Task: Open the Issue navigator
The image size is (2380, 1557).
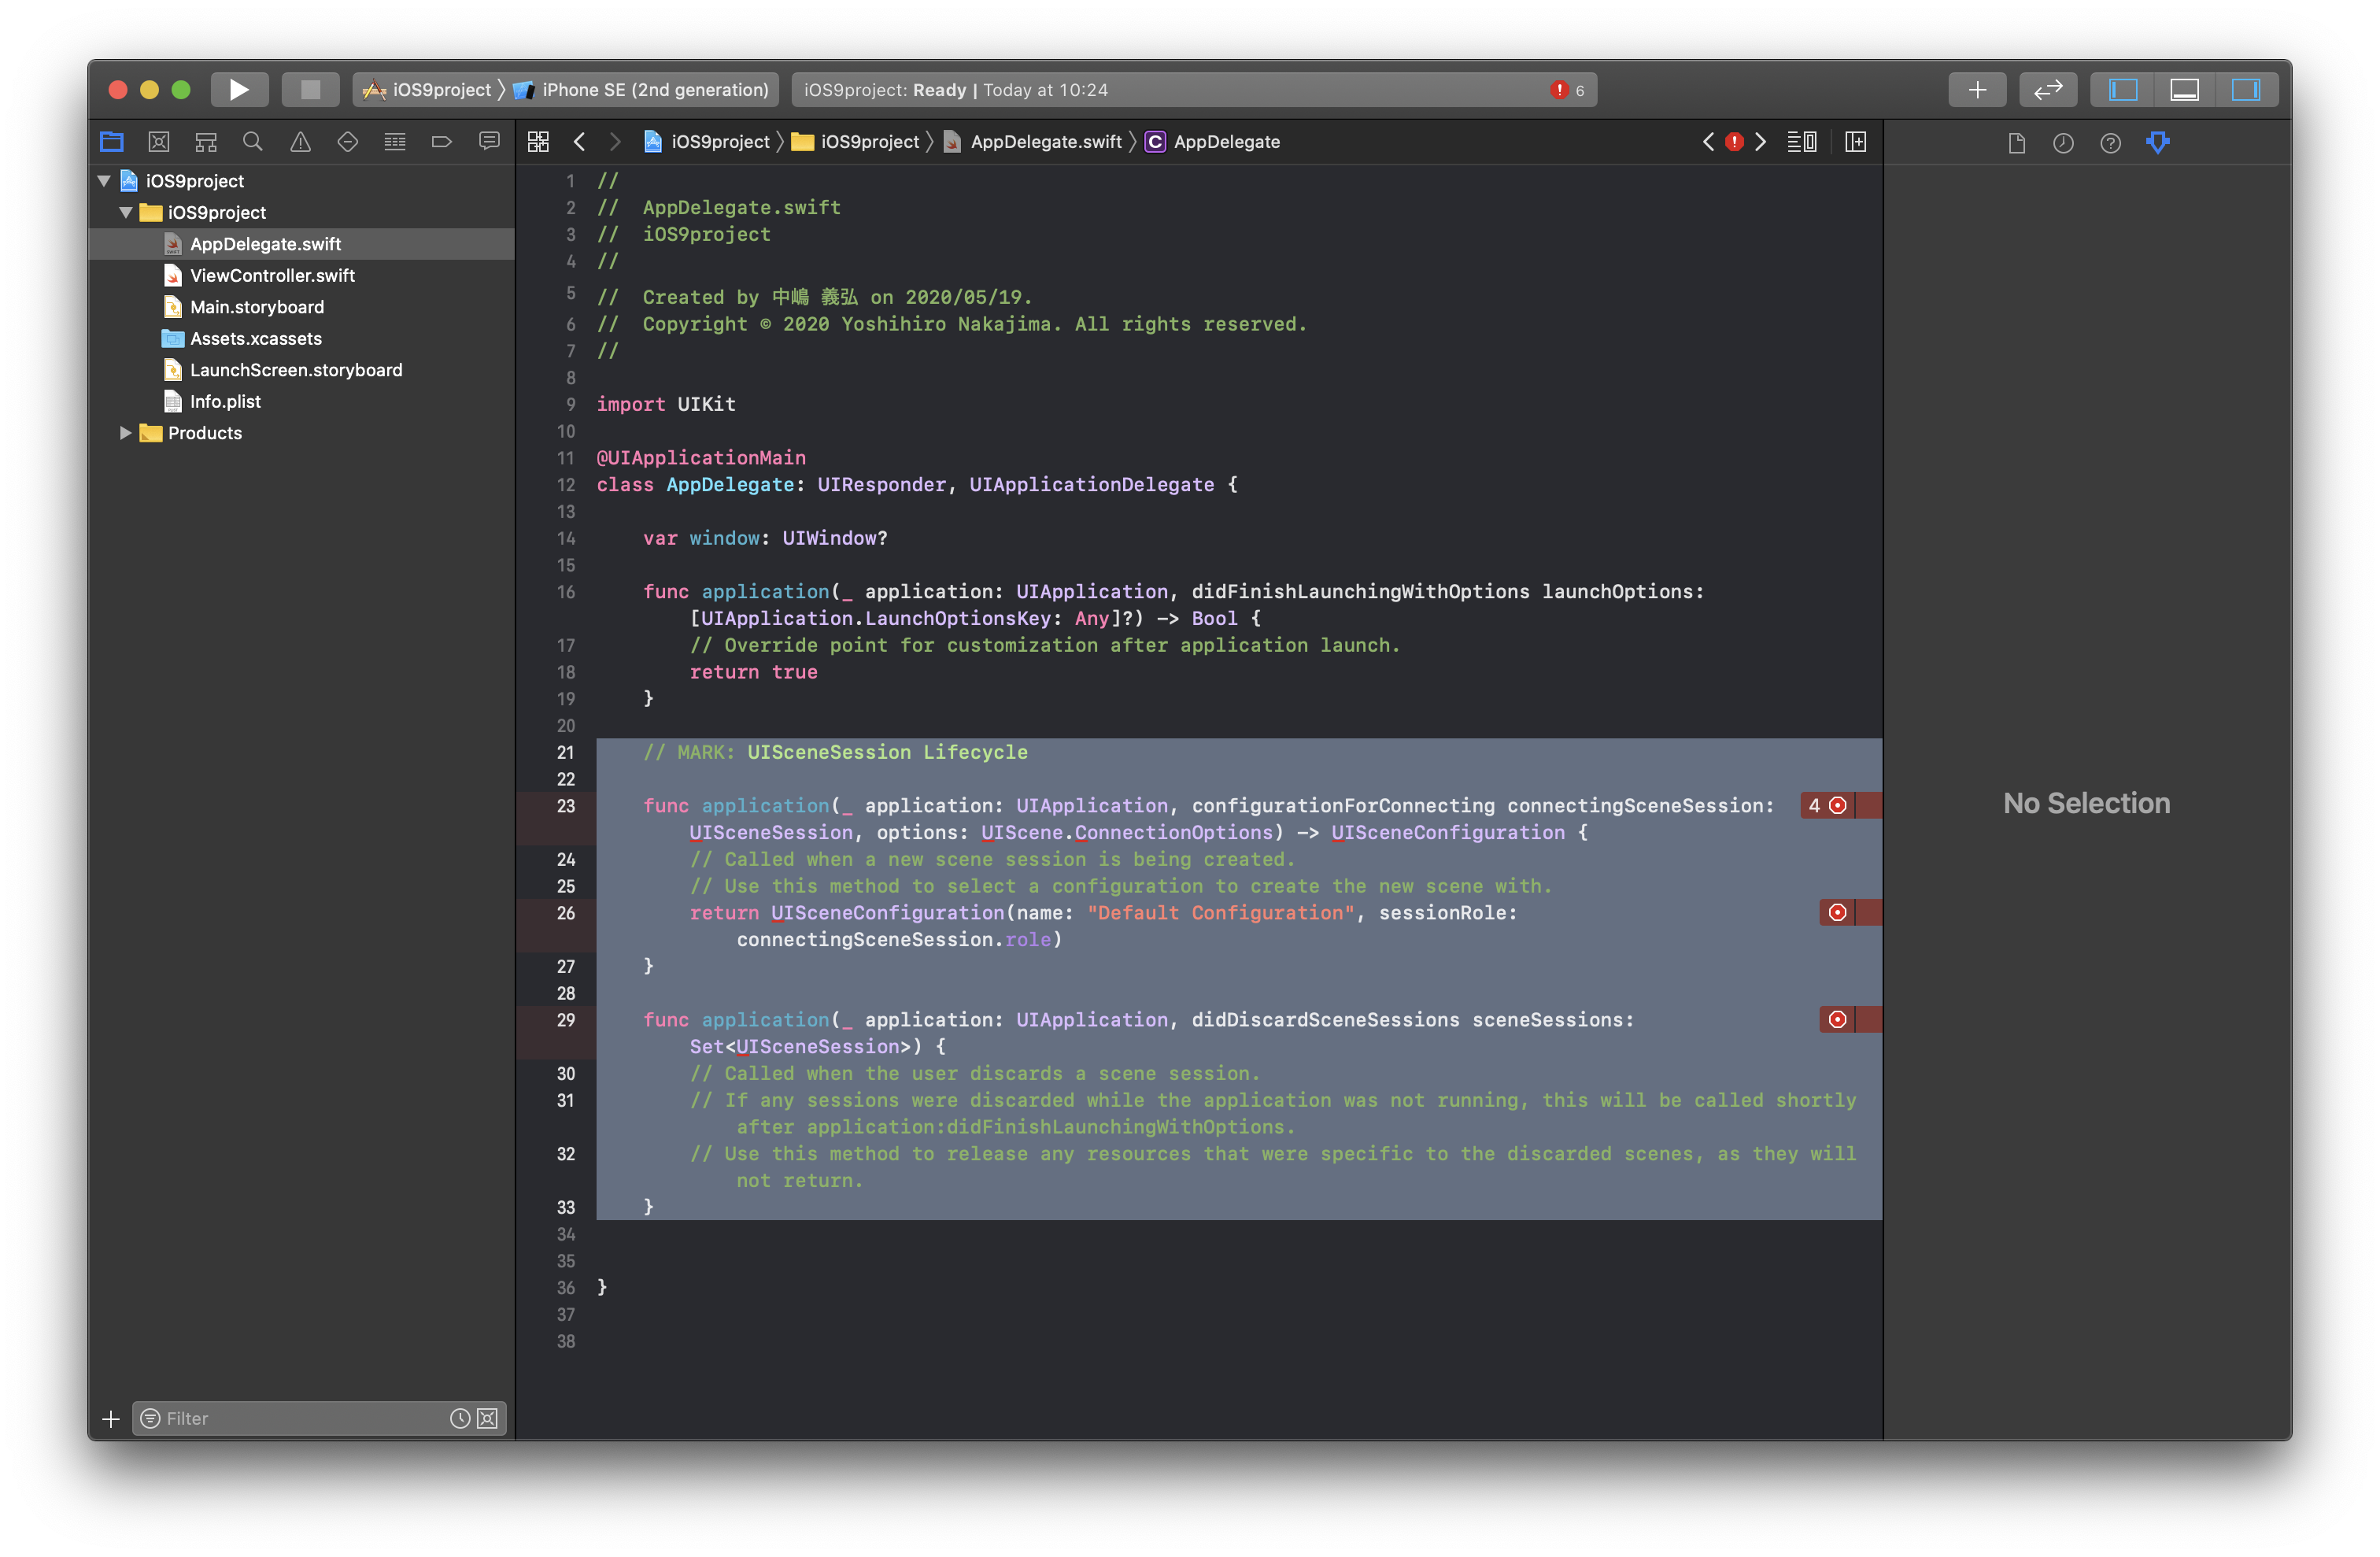Action: point(300,142)
